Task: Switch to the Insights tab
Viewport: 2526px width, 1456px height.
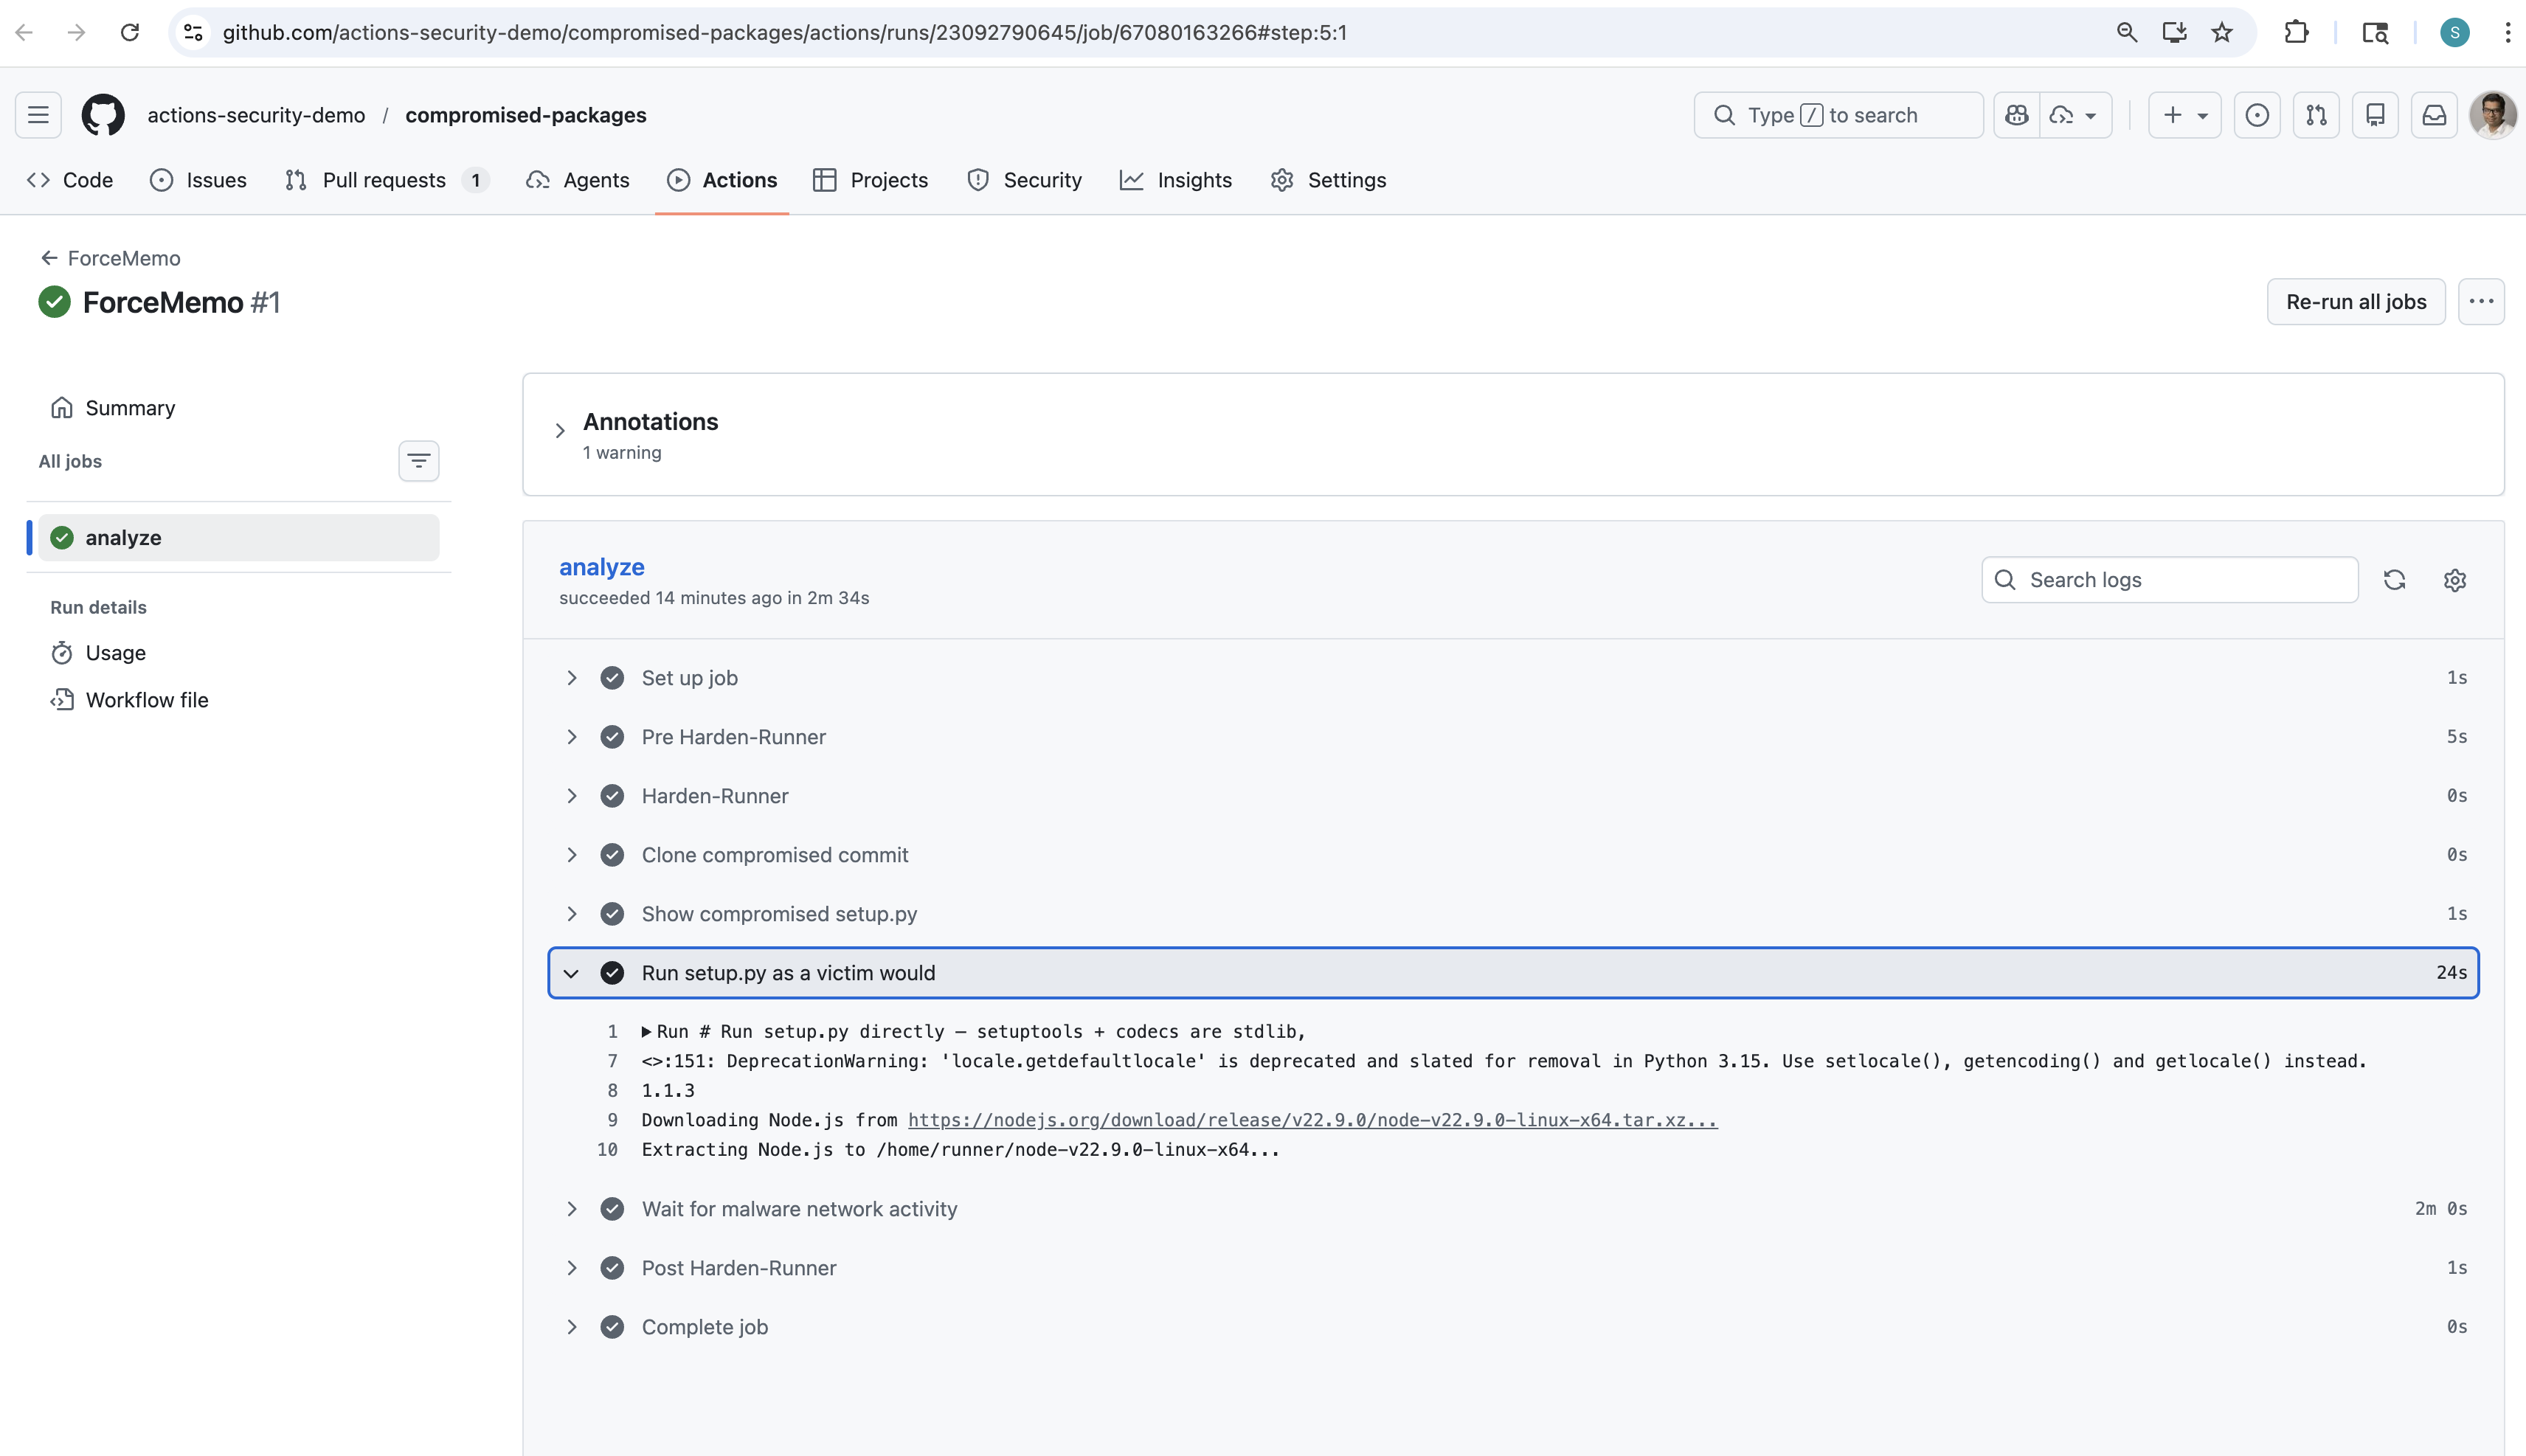Action: (1176, 180)
